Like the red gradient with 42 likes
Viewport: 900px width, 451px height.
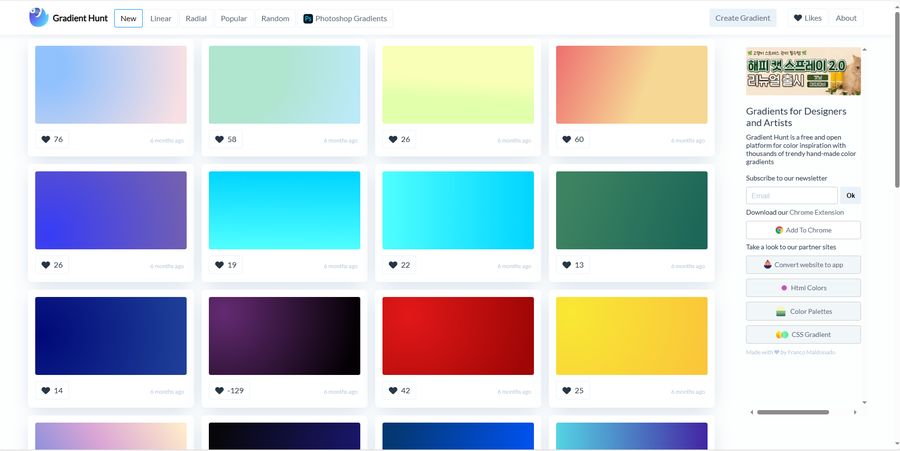pos(399,391)
